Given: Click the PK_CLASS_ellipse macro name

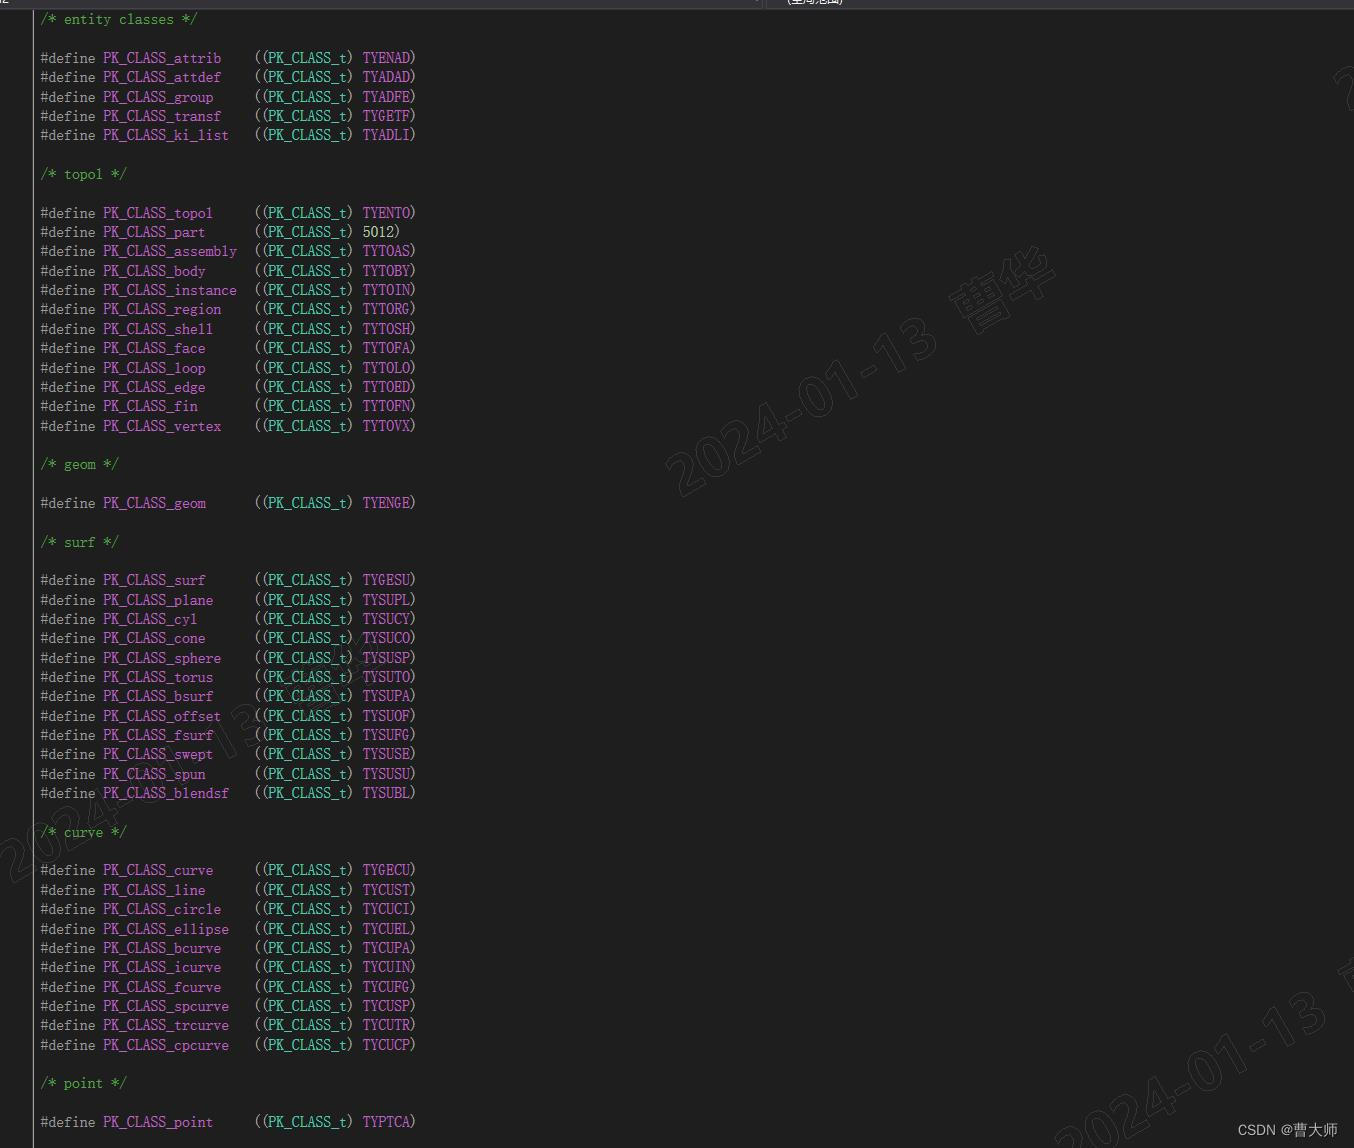Looking at the screenshot, I should click(x=166, y=929).
